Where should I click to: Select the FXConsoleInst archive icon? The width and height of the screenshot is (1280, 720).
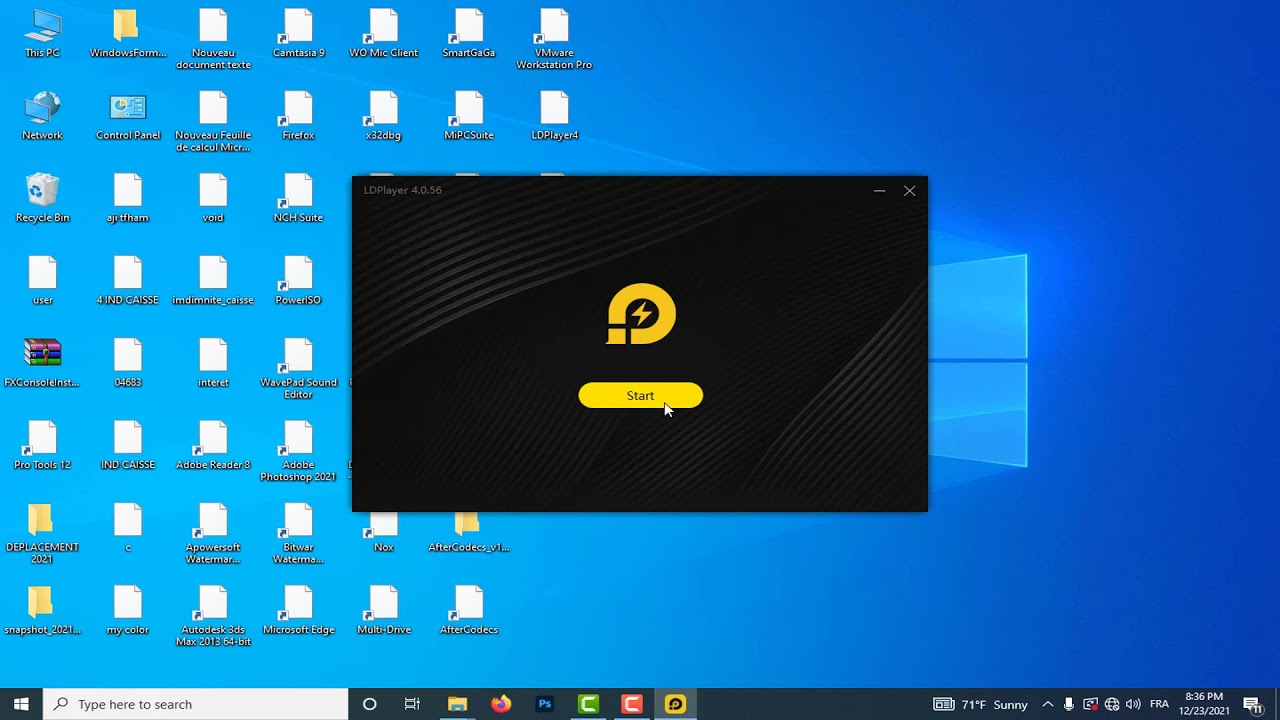(42, 363)
